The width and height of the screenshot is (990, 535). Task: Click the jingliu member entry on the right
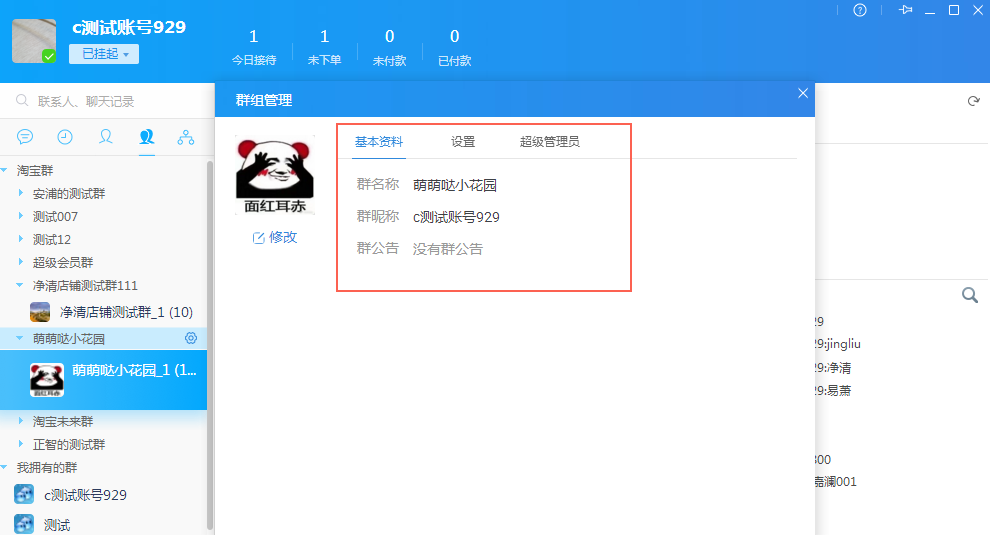tap(838, 344)
